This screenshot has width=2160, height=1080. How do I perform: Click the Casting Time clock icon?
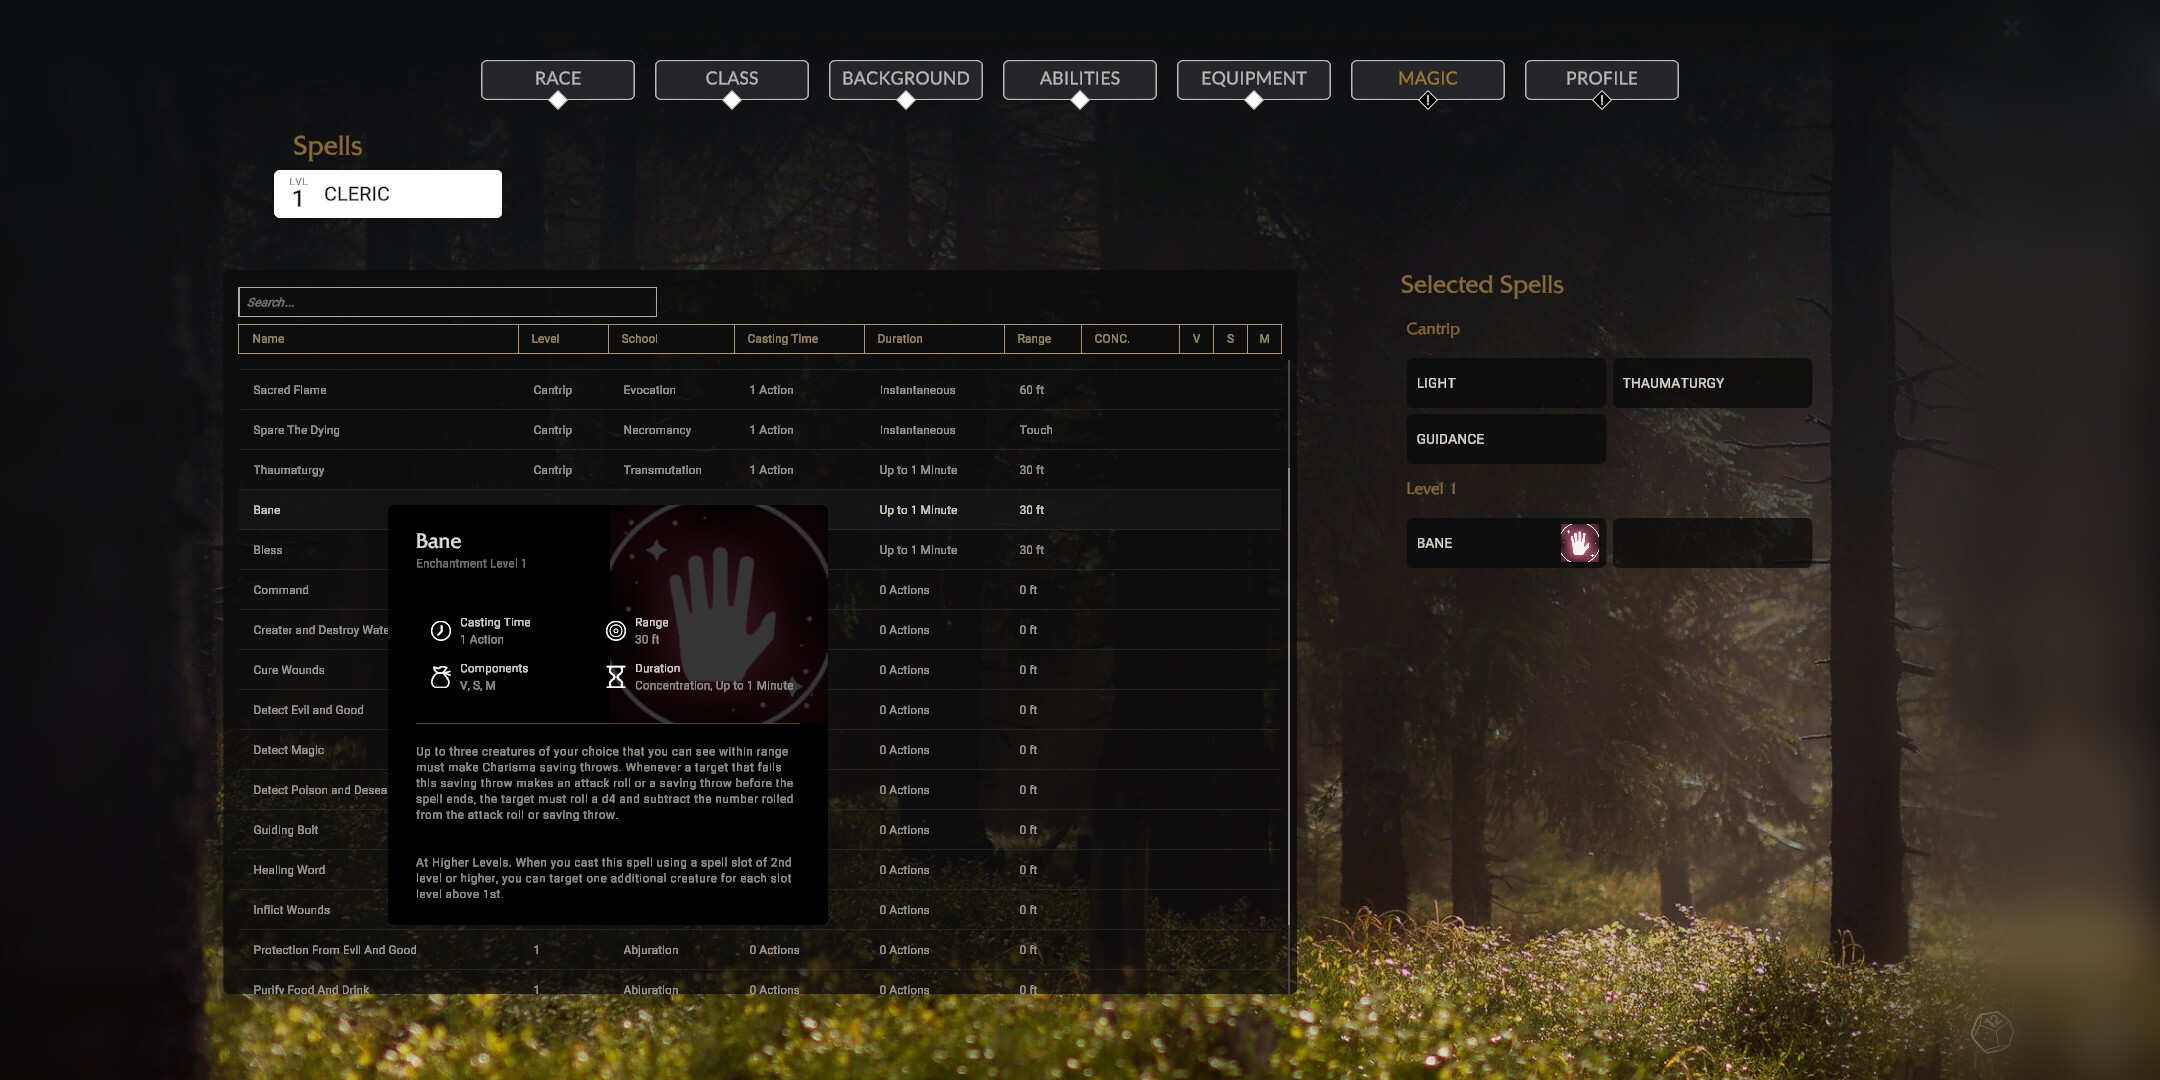pos(440,630)
